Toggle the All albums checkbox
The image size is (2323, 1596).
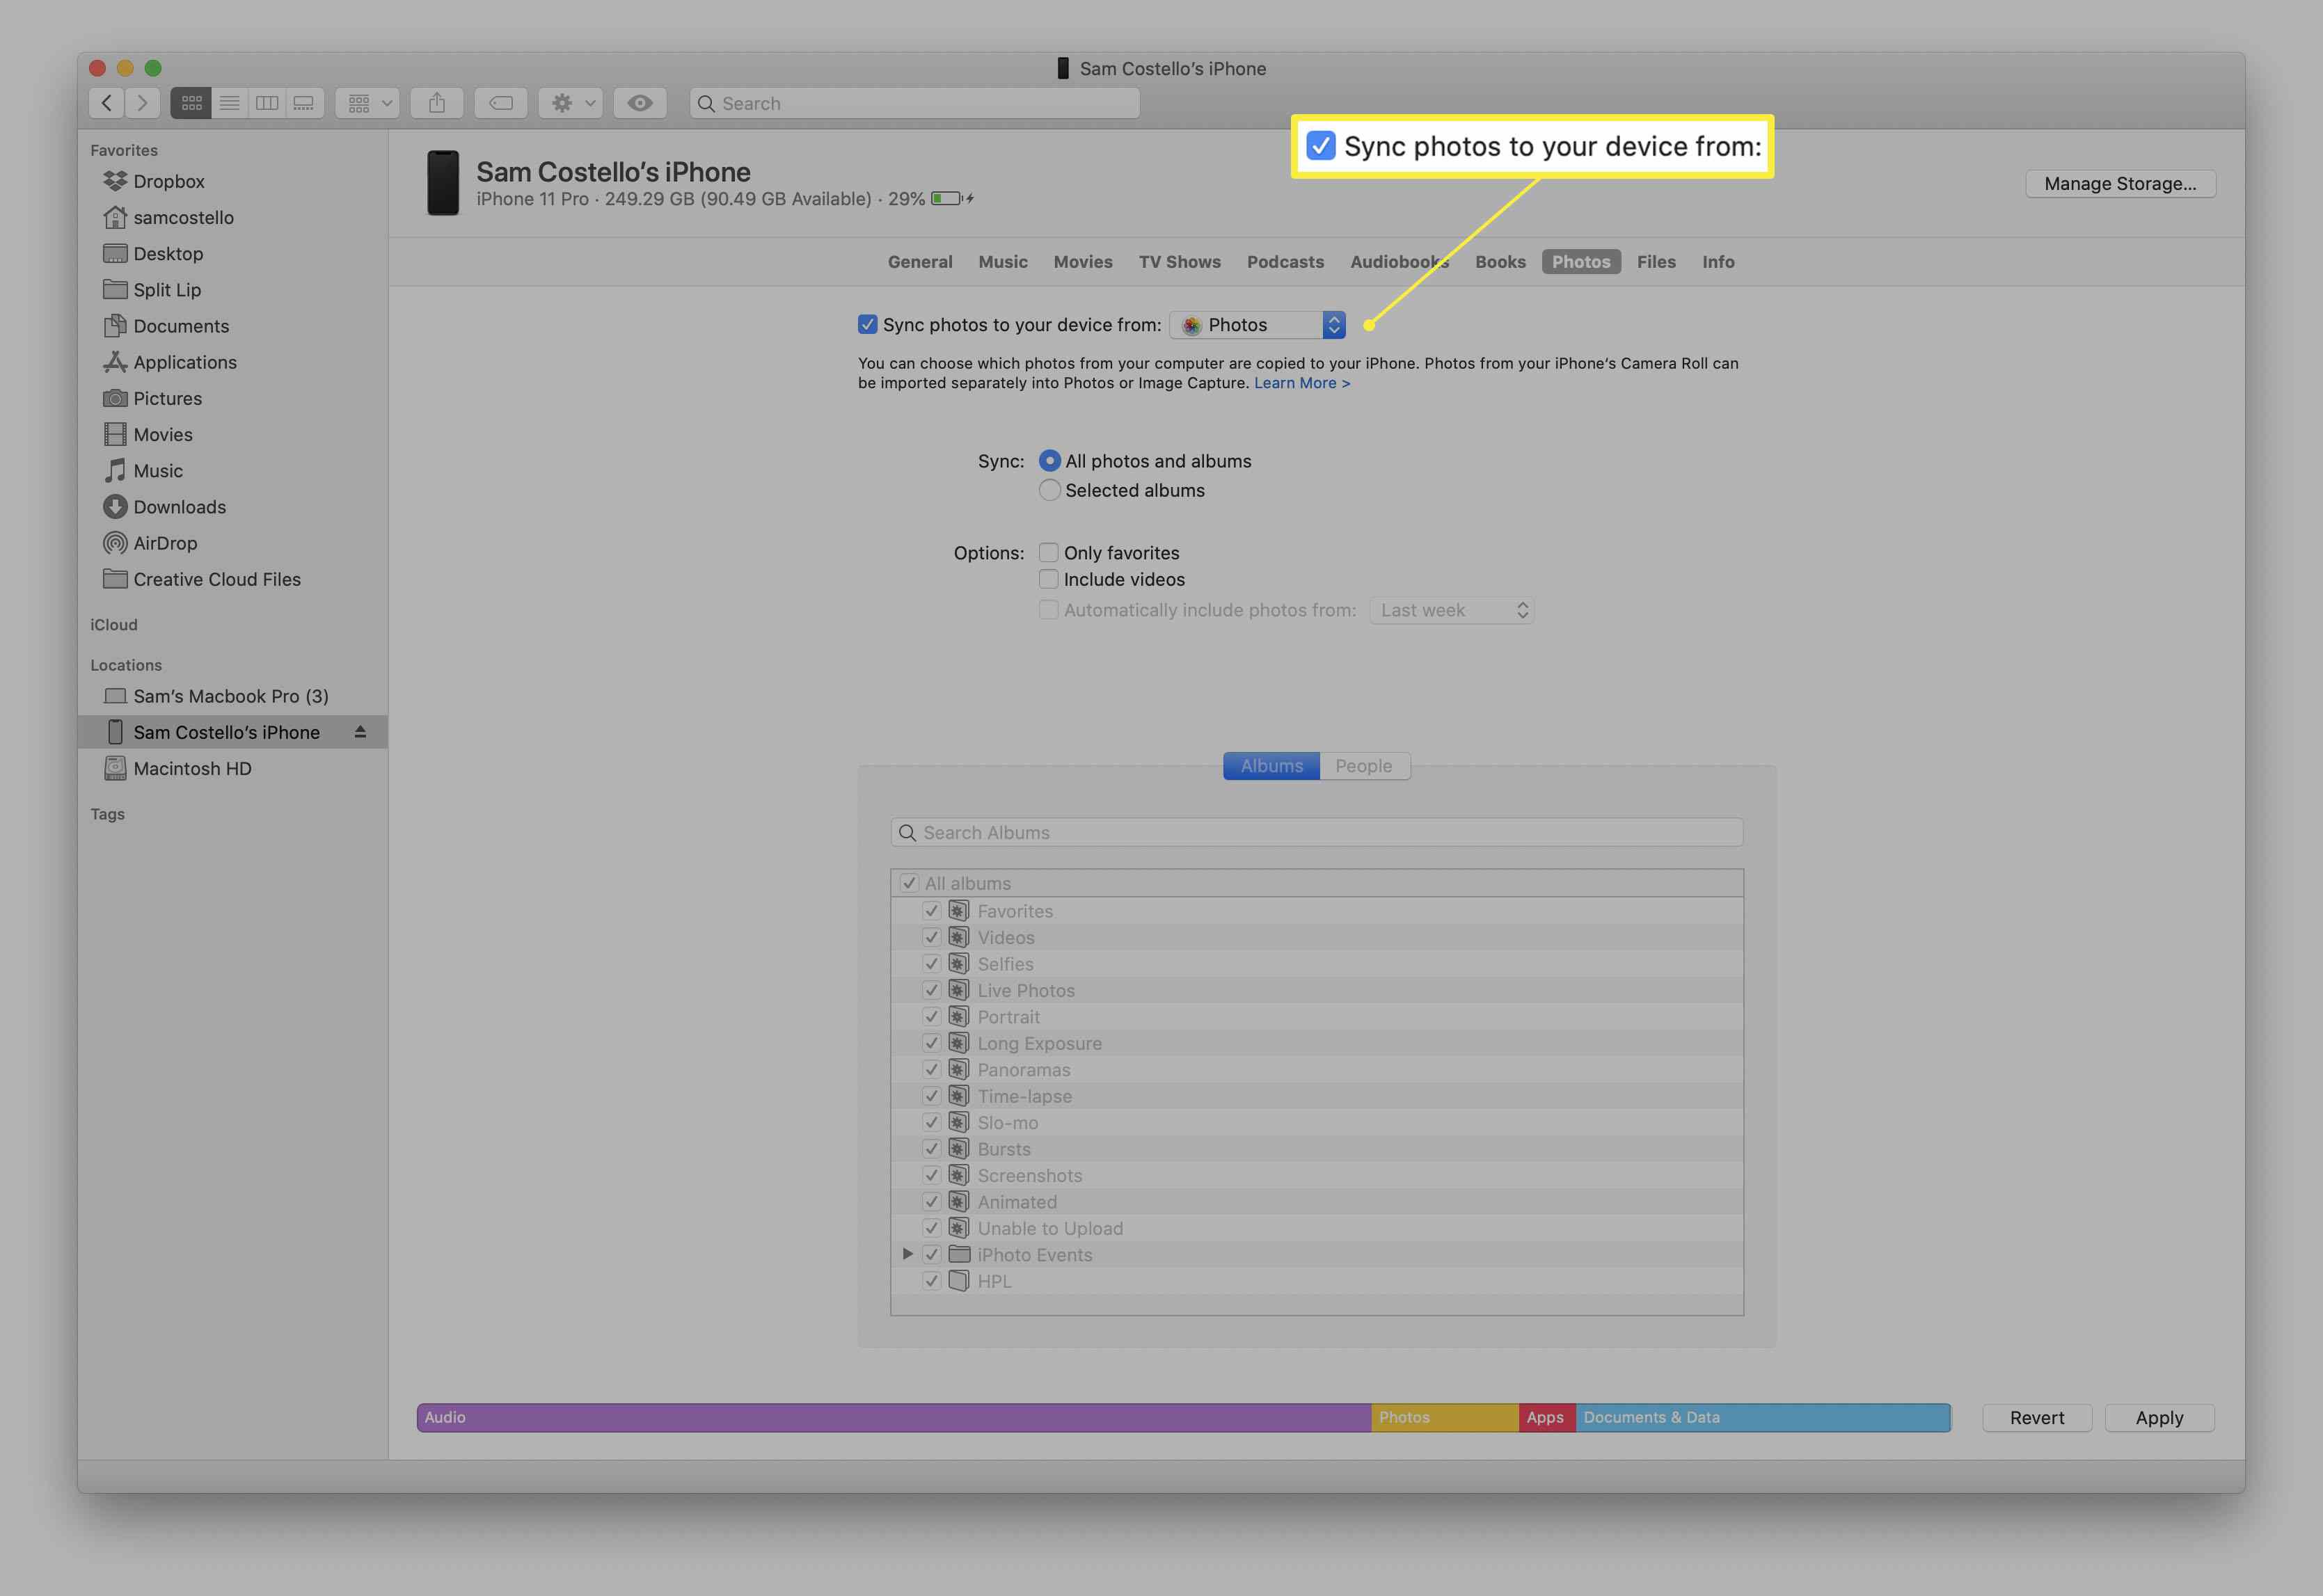click(909, 883)
